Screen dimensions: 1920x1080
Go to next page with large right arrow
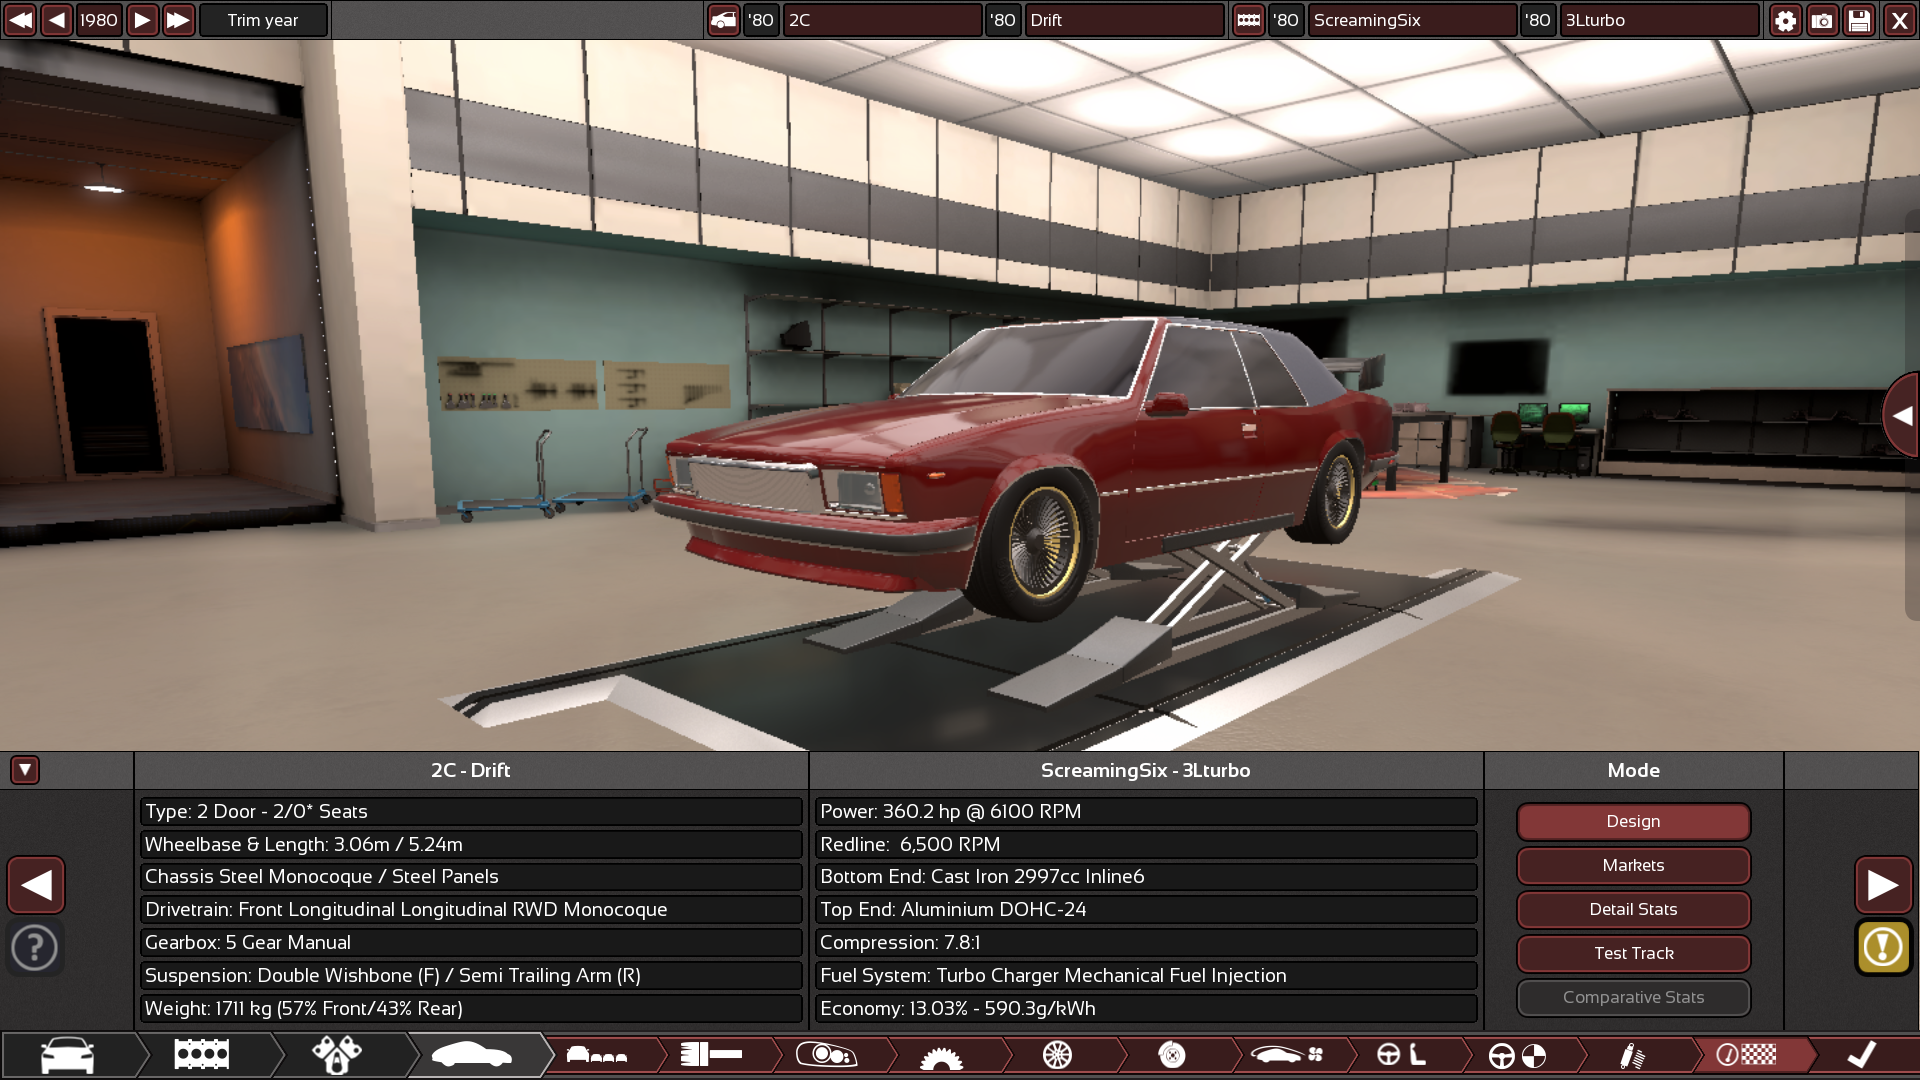click(1883, 885)
